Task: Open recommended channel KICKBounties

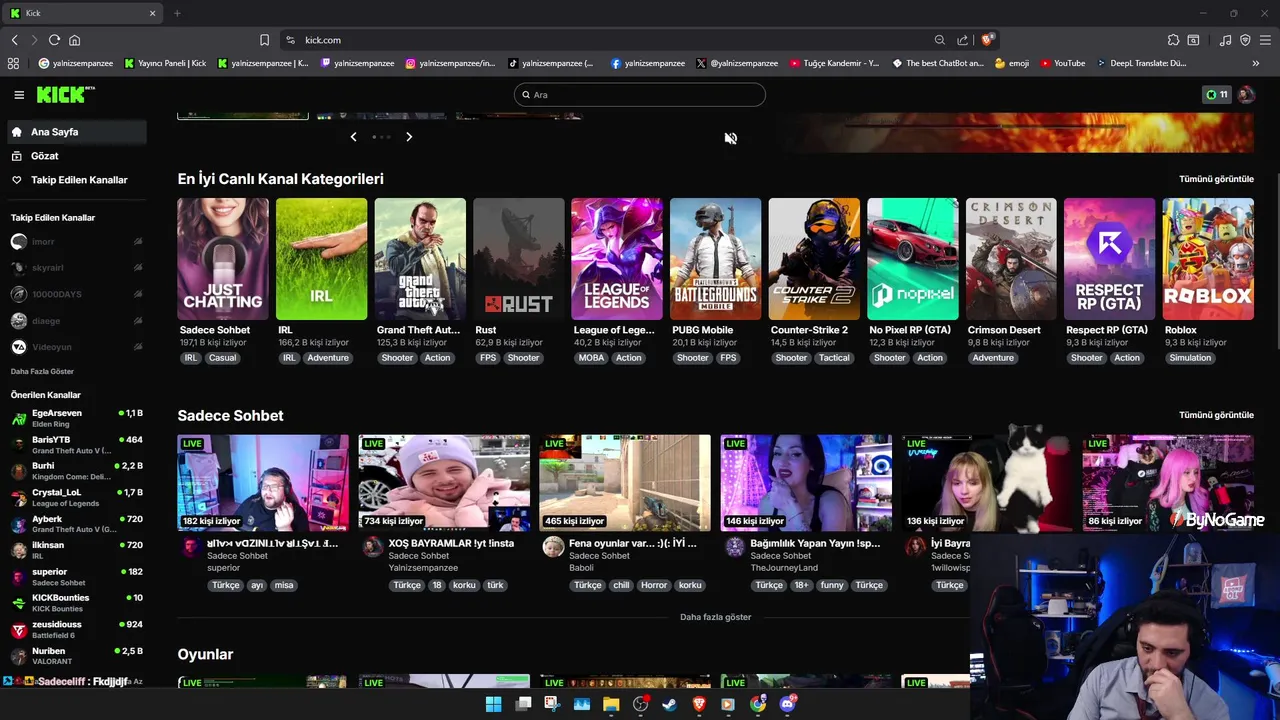Action: [75, 603]
